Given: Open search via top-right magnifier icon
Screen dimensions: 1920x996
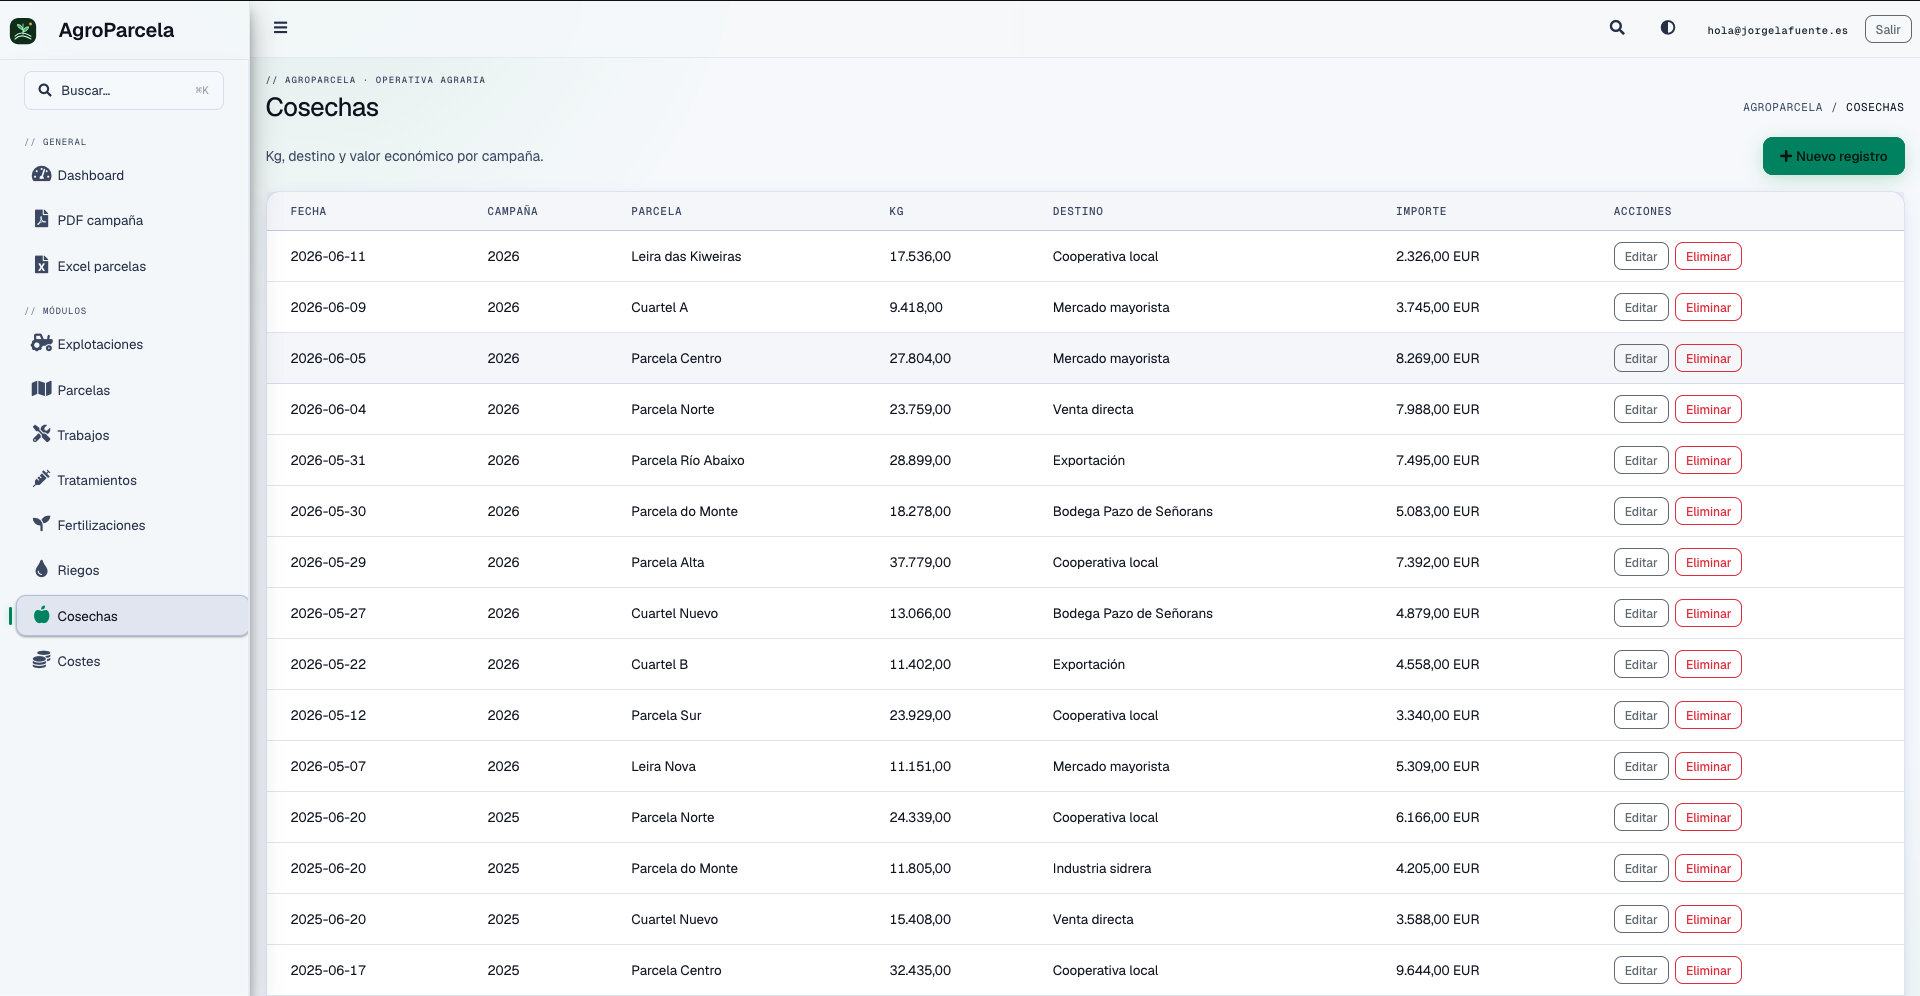Looking at the screenshot, I should (x=1617, y=28).
